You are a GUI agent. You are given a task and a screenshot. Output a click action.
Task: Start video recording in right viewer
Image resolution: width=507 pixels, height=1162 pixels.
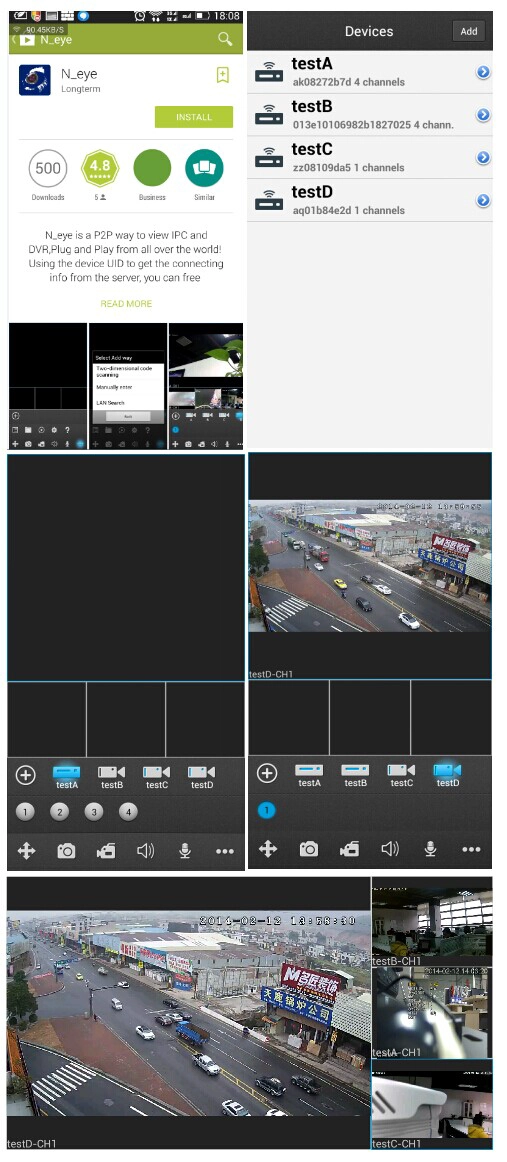(x=349, y=849)
